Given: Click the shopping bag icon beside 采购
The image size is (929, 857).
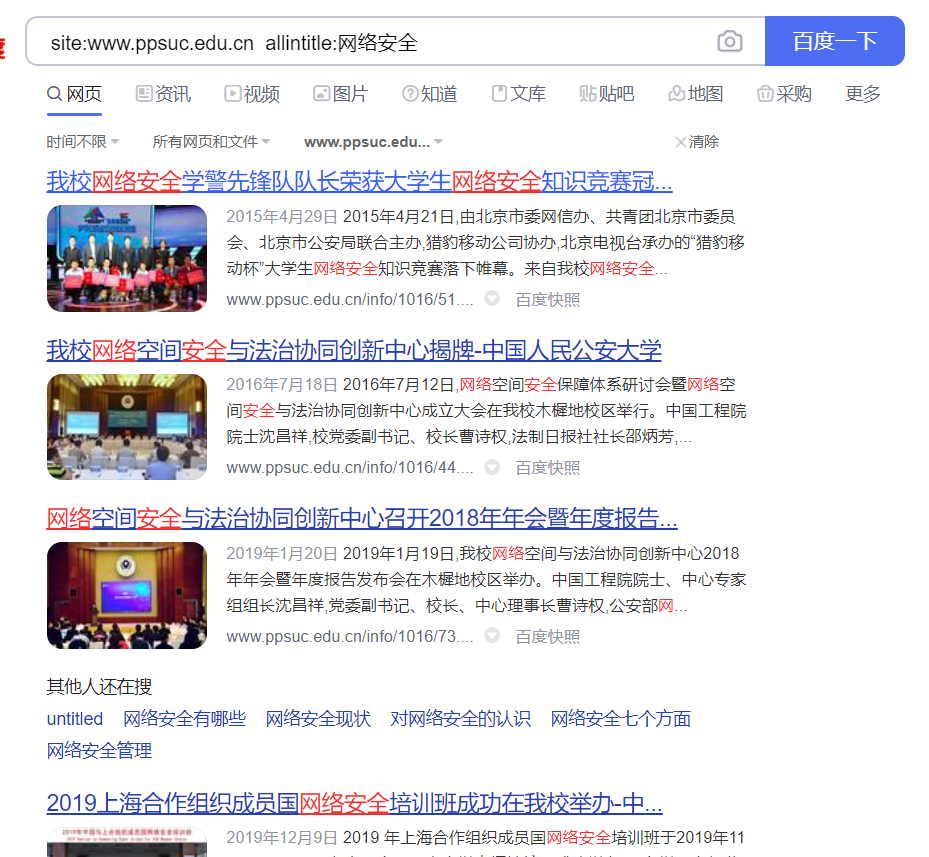Looking at the screenshot, I should (765, 94).
